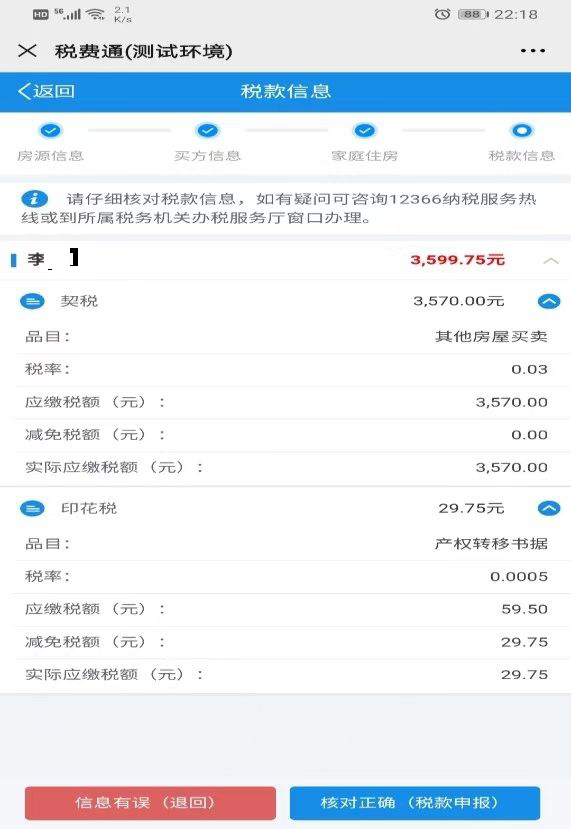The width and height of the screenshot is (571, 829).
Task: Select the 买方信息 step checkmark
Action: pyautogui.click(x=208, y=130)
